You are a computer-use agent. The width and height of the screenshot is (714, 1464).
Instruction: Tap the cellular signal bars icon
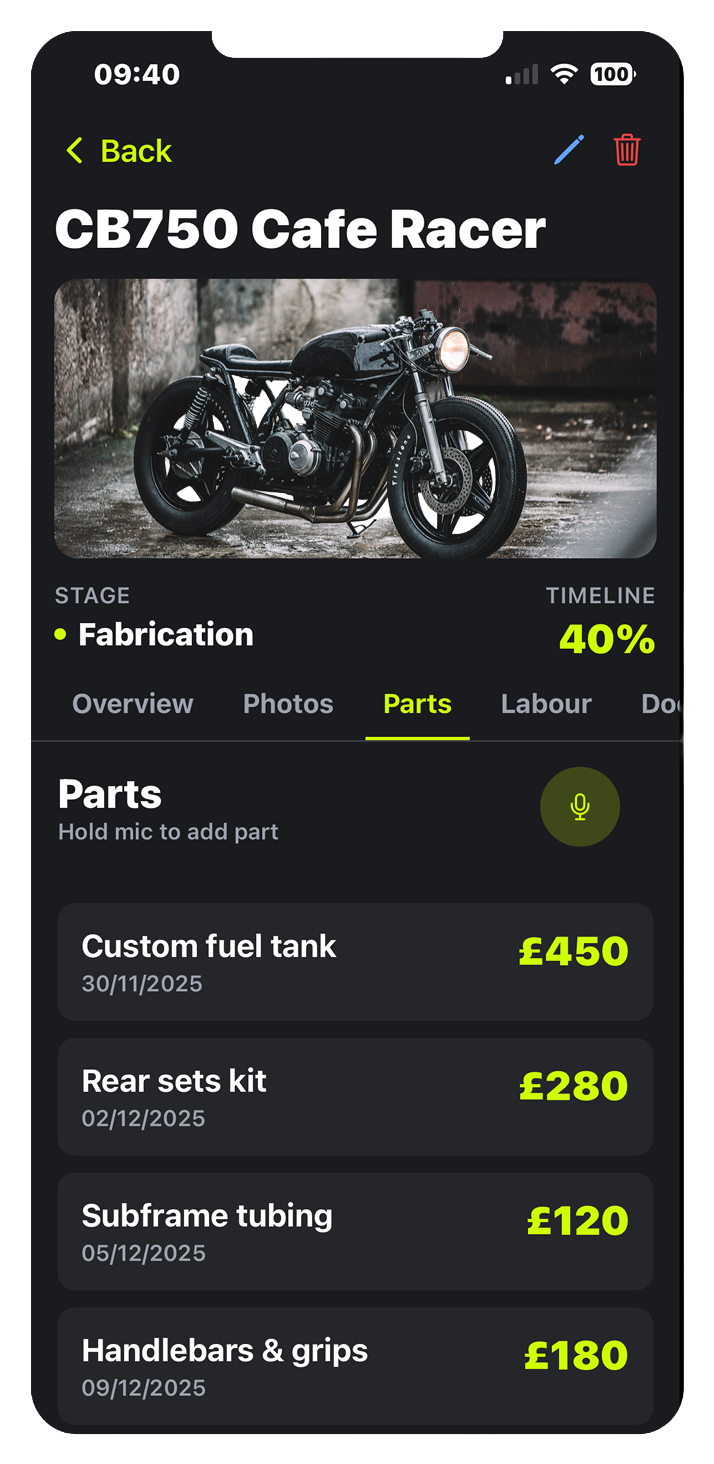[522, 74]
